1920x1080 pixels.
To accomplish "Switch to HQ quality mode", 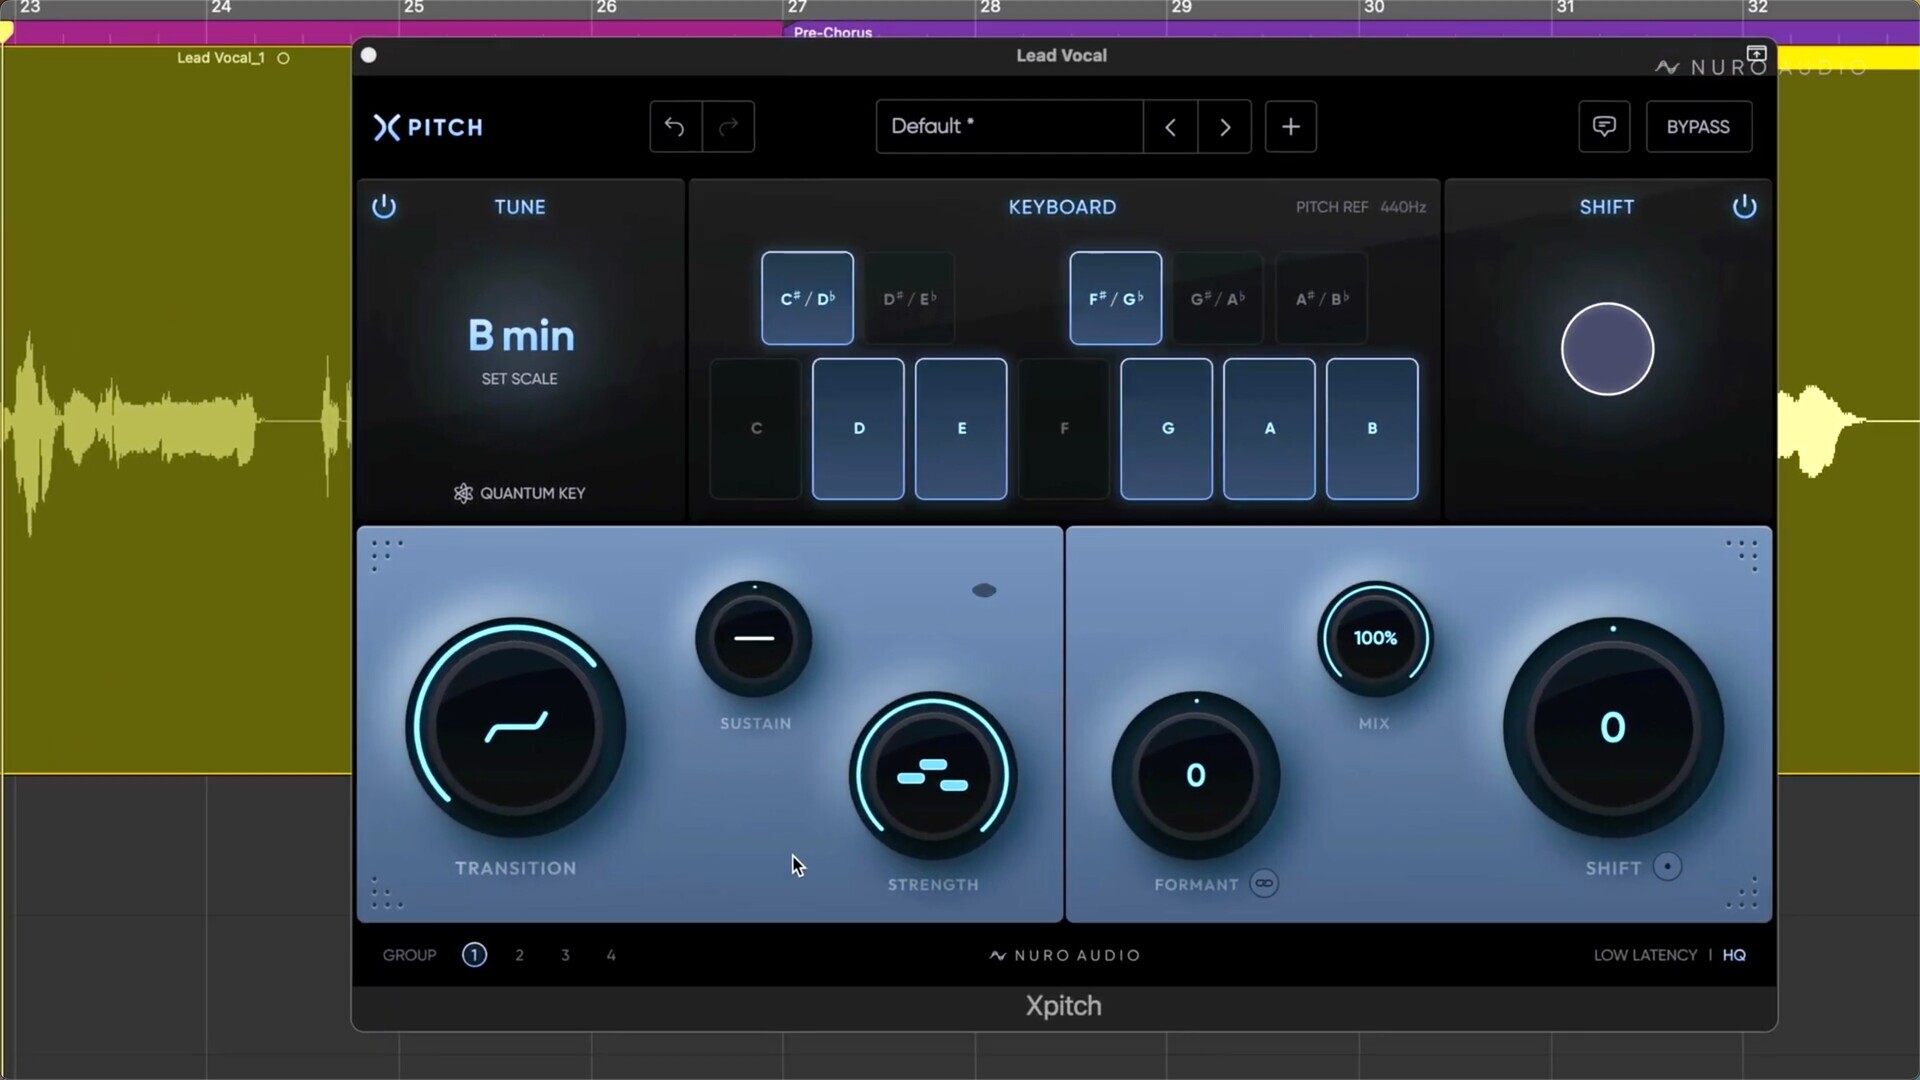I will click(x=1734, y=955).
